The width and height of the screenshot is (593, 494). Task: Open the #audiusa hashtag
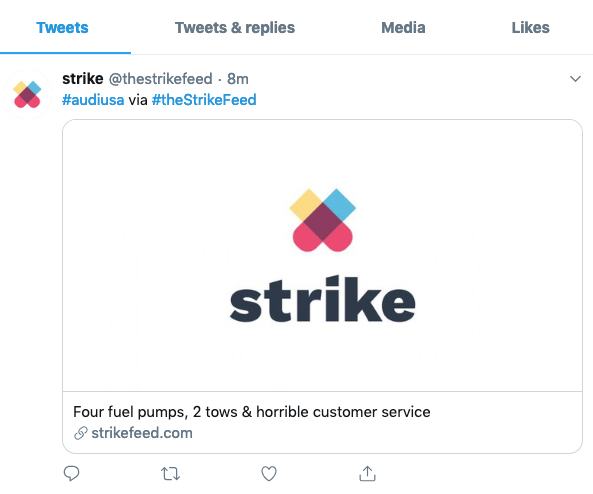(x=93, y=100)
